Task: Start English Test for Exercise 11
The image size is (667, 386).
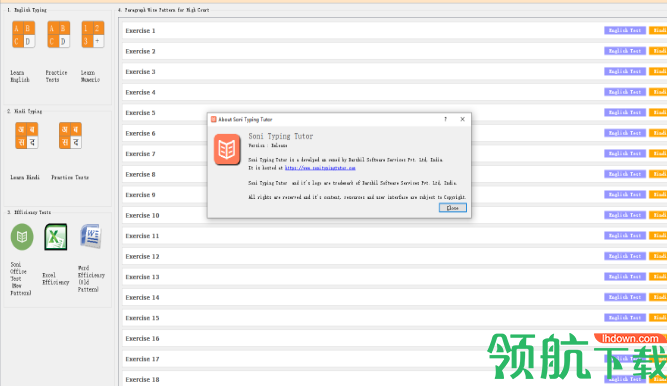Action: coord(625,236)
